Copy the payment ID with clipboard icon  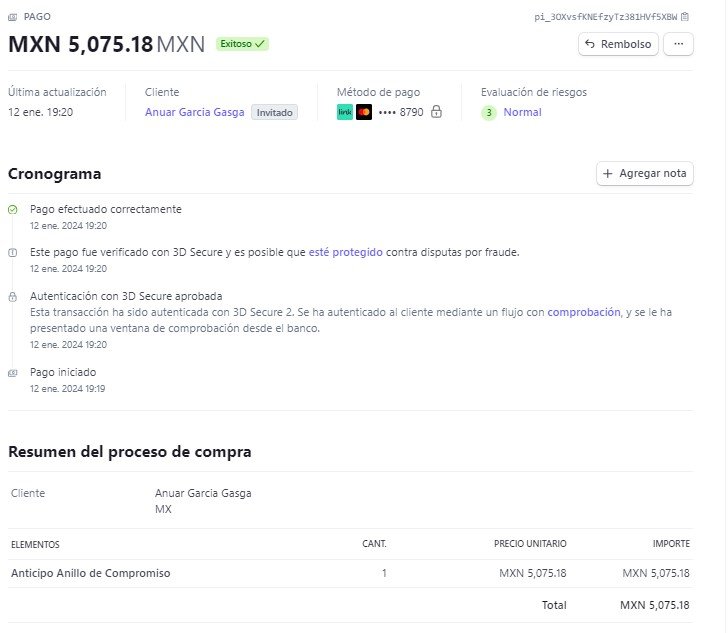pyautogui.click(x=685, y=17)
